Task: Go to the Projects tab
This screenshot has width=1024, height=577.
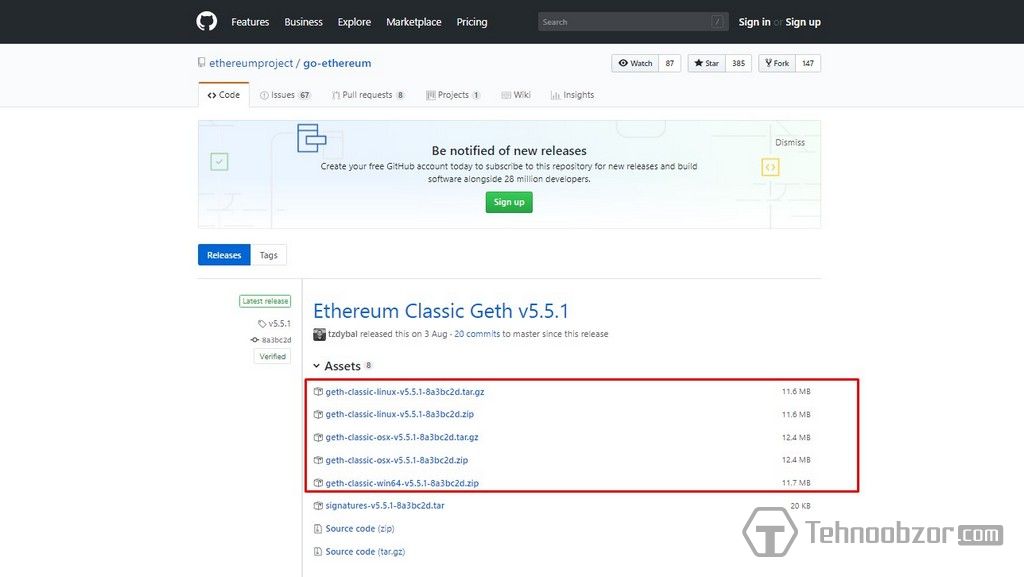Action: coord(453,95)
